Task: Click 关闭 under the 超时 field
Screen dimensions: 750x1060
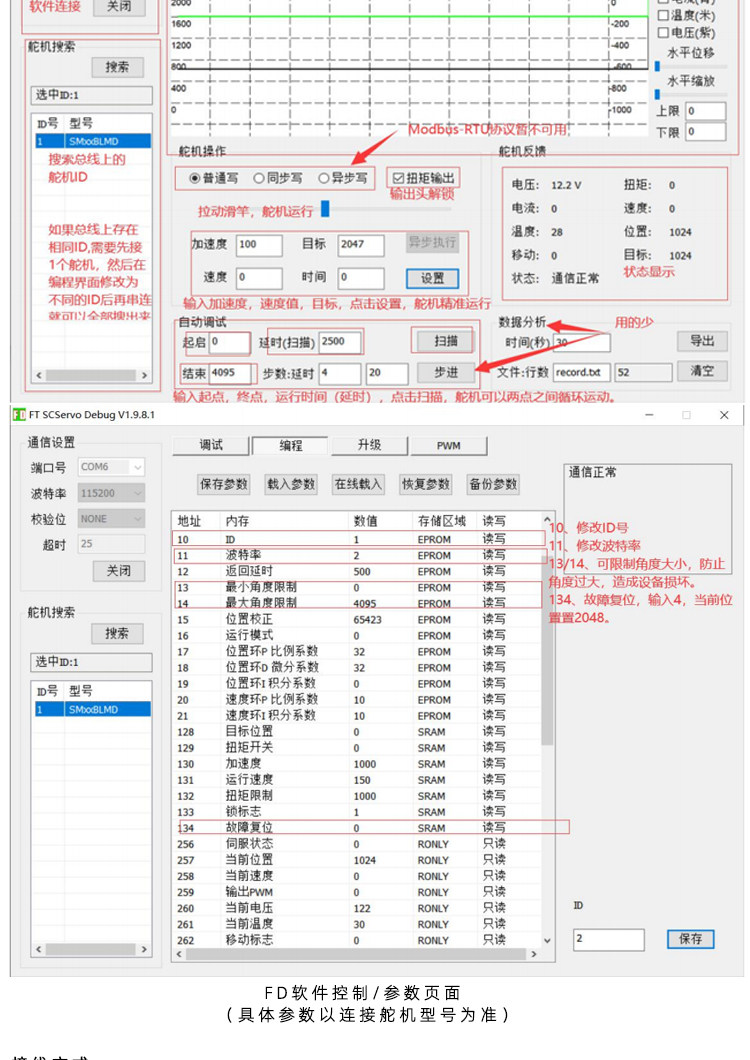Action: coord(118,571)
